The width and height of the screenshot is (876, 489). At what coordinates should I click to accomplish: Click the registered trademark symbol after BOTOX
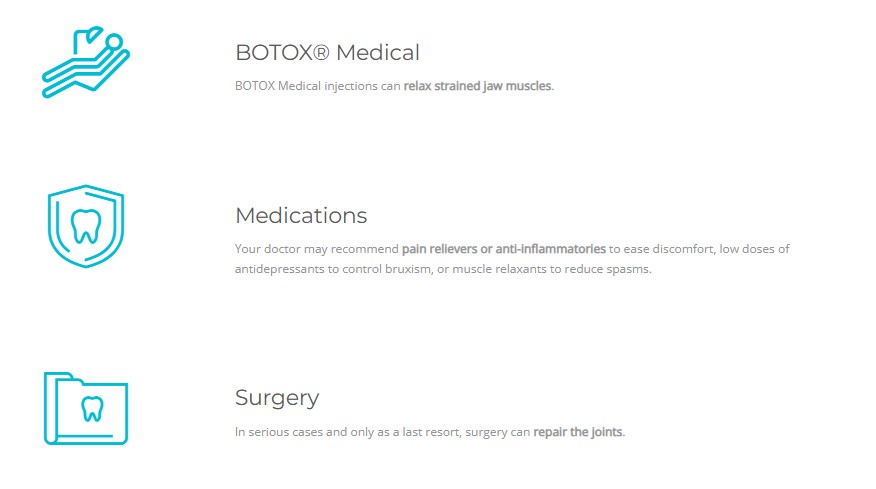pyautogui.click(x=324, y=52)
